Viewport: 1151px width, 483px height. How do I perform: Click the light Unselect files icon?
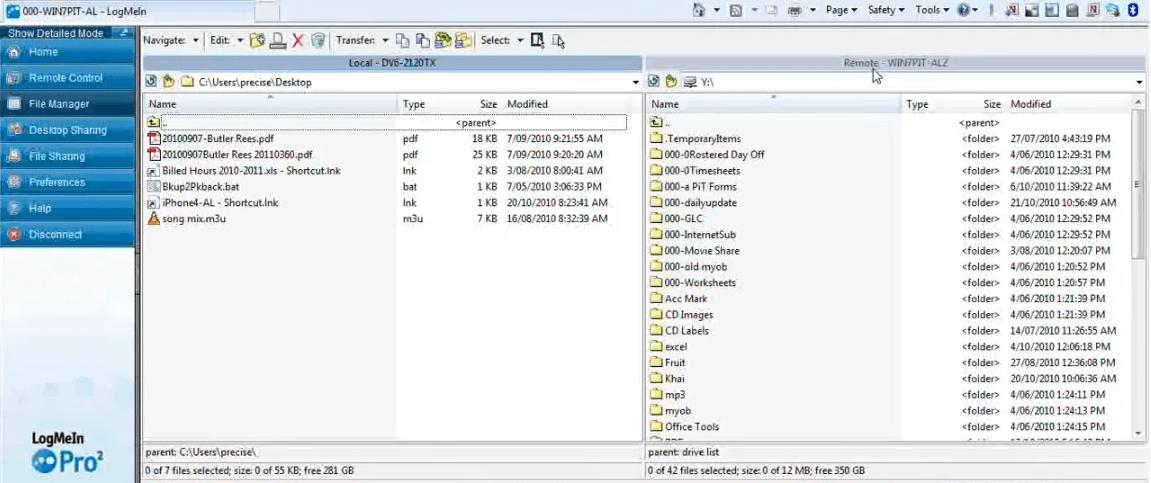(558, 41)
